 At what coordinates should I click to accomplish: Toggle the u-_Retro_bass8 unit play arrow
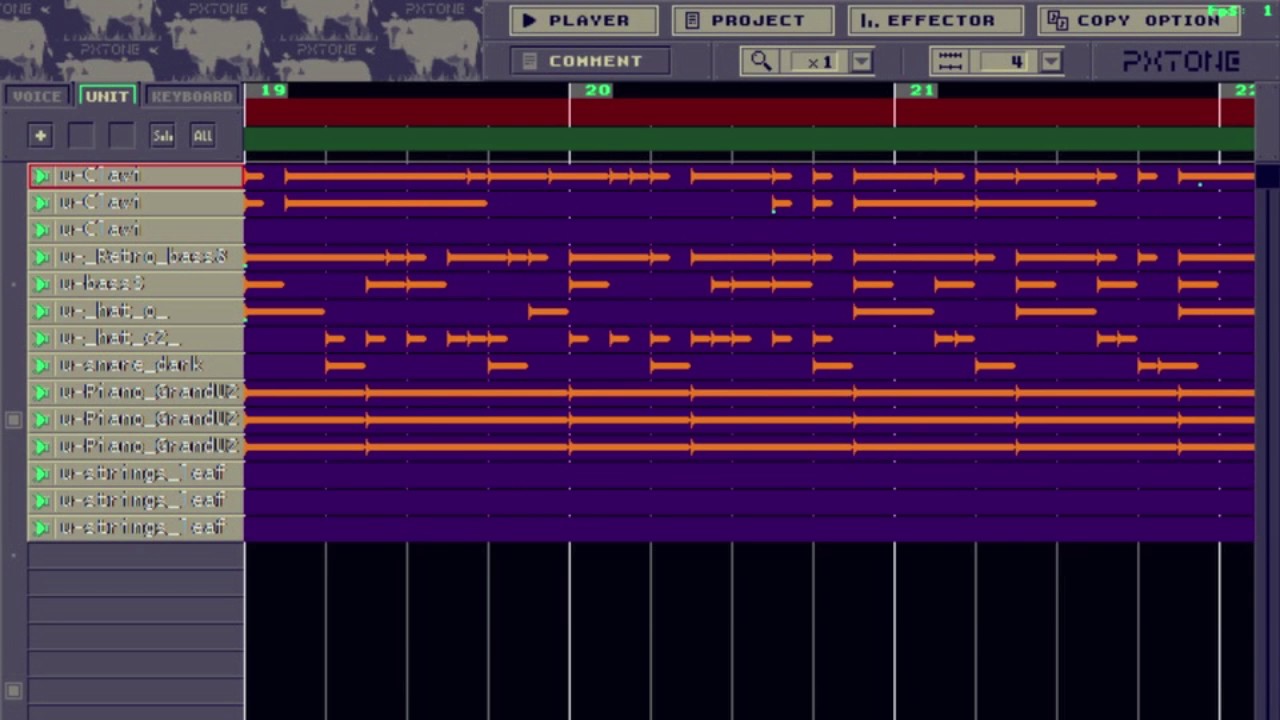coord(41,257)
